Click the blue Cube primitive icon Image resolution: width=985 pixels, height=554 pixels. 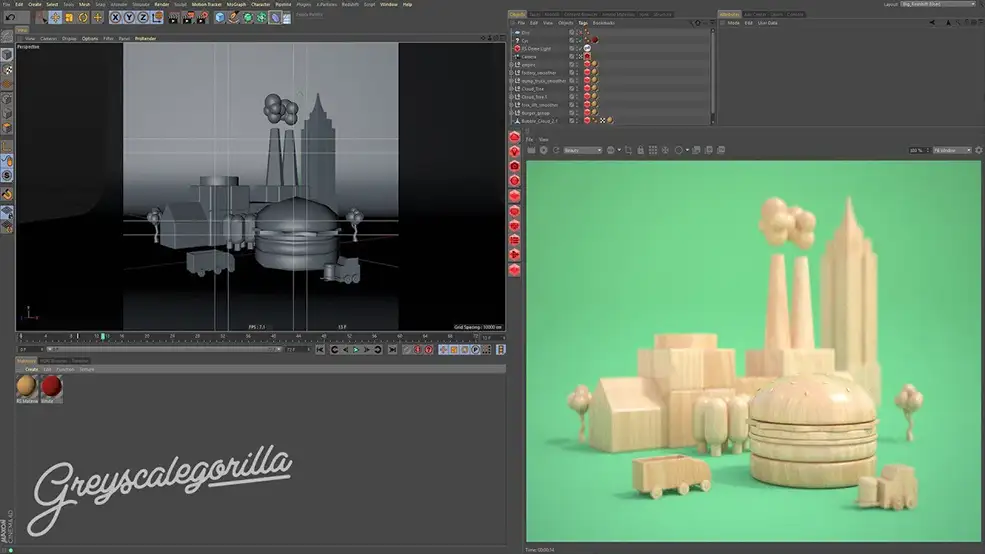[220, 18]
